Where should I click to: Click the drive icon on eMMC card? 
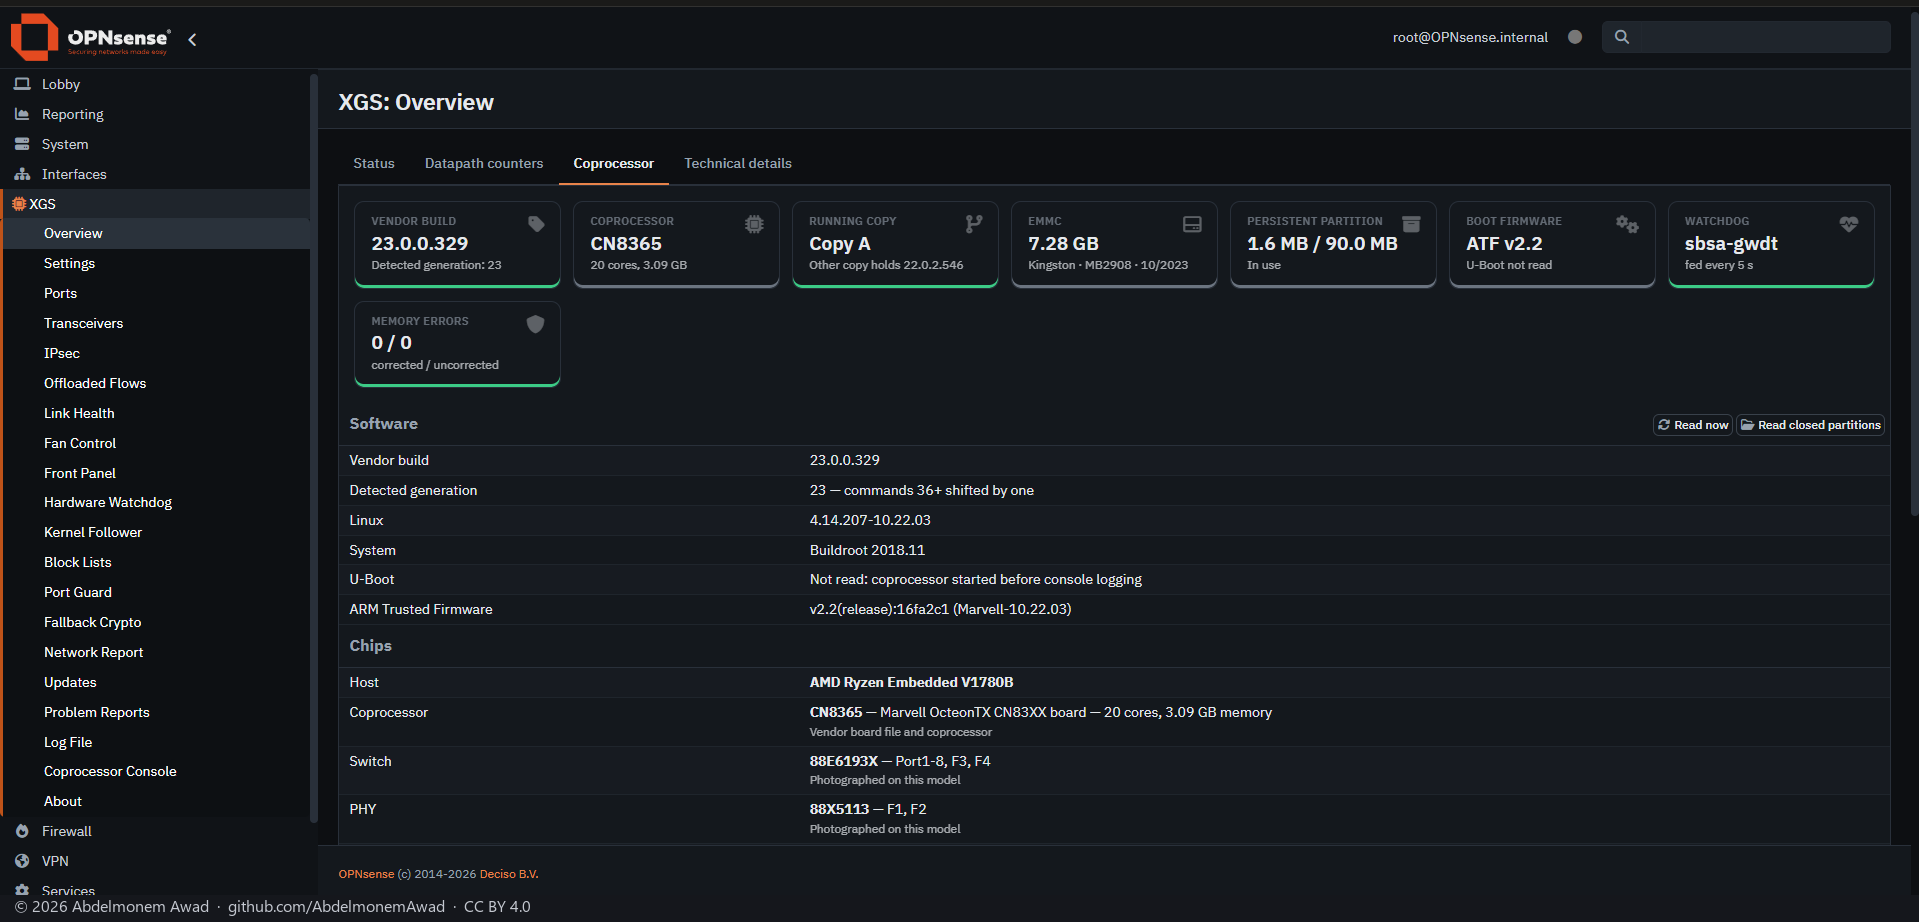click(1192, 224)
